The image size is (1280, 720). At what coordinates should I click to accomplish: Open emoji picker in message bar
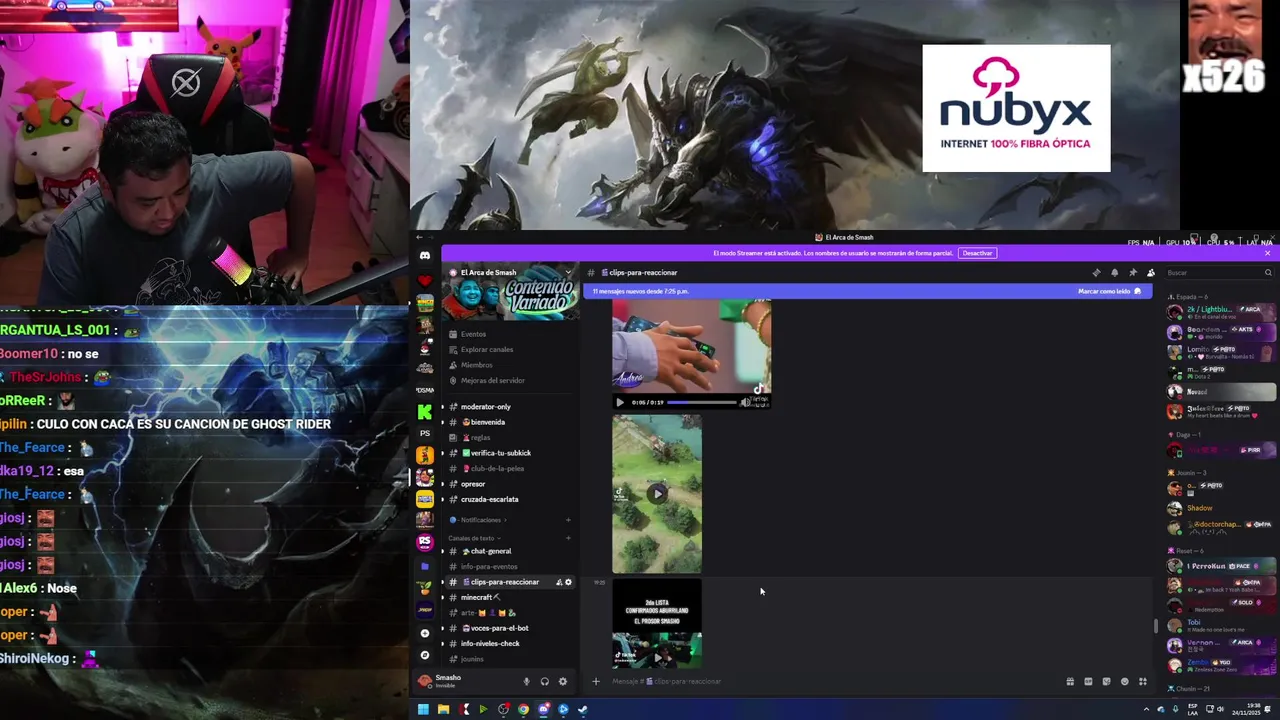1125,682
